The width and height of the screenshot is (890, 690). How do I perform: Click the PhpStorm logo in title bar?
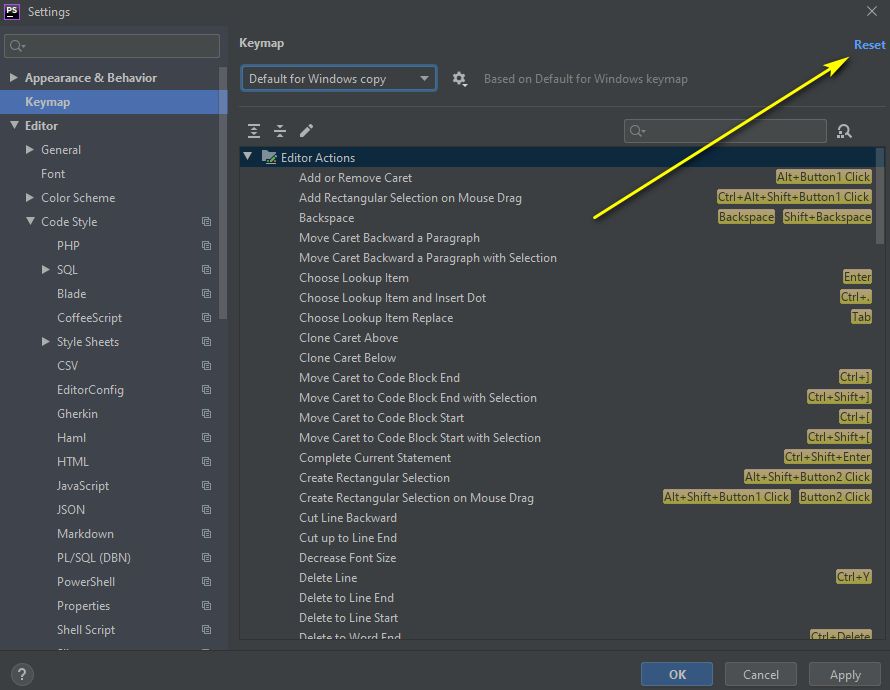point(12,11)
